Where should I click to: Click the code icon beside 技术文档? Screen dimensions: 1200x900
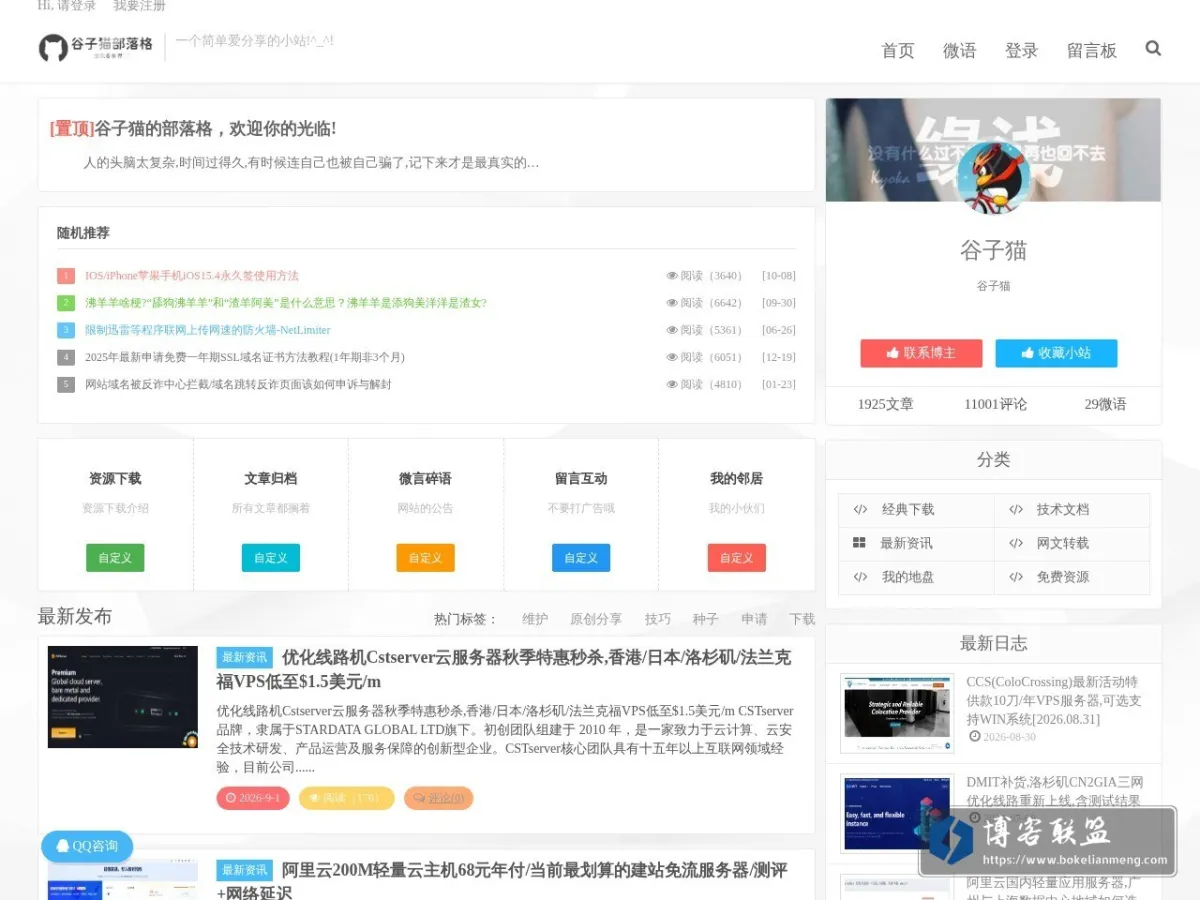1016,510
